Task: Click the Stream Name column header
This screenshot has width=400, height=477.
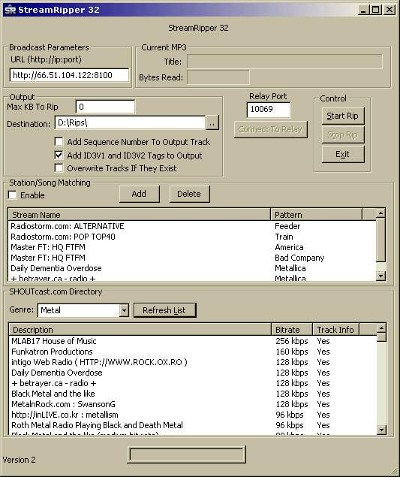Action: (139, 215)
